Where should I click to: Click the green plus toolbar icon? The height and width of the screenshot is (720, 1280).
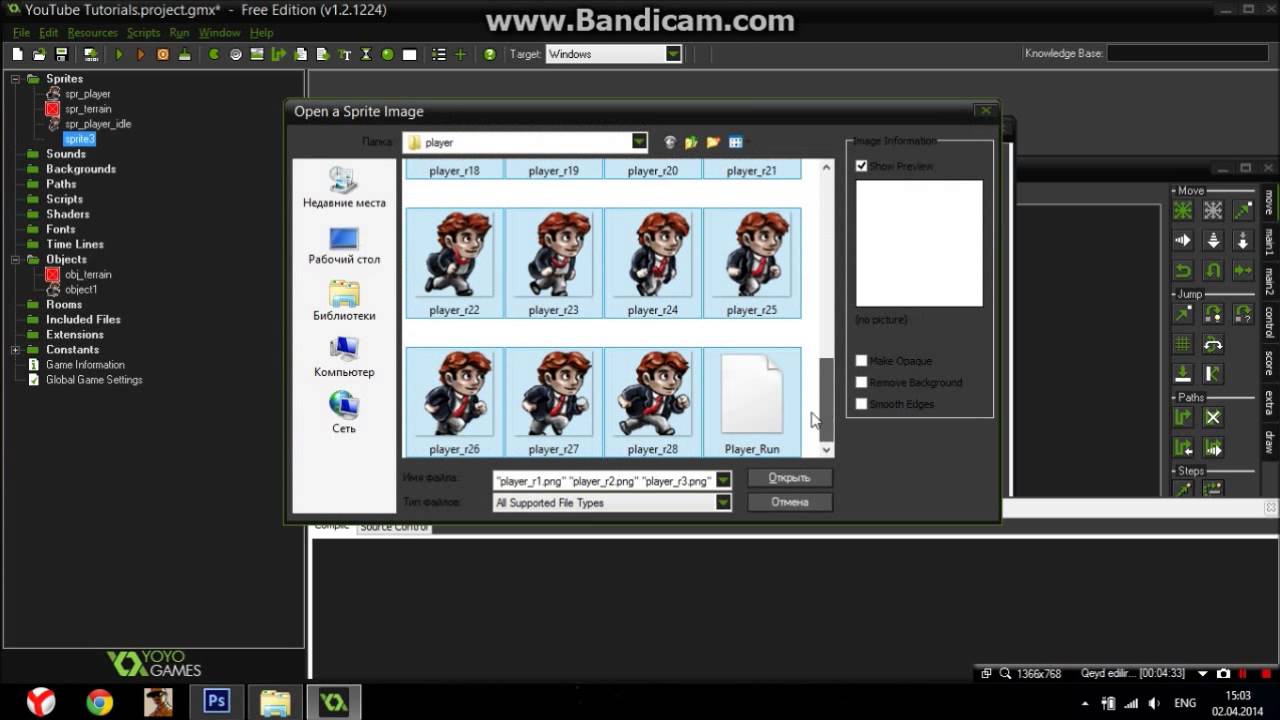pyautogui.click(x=461, y=55)
